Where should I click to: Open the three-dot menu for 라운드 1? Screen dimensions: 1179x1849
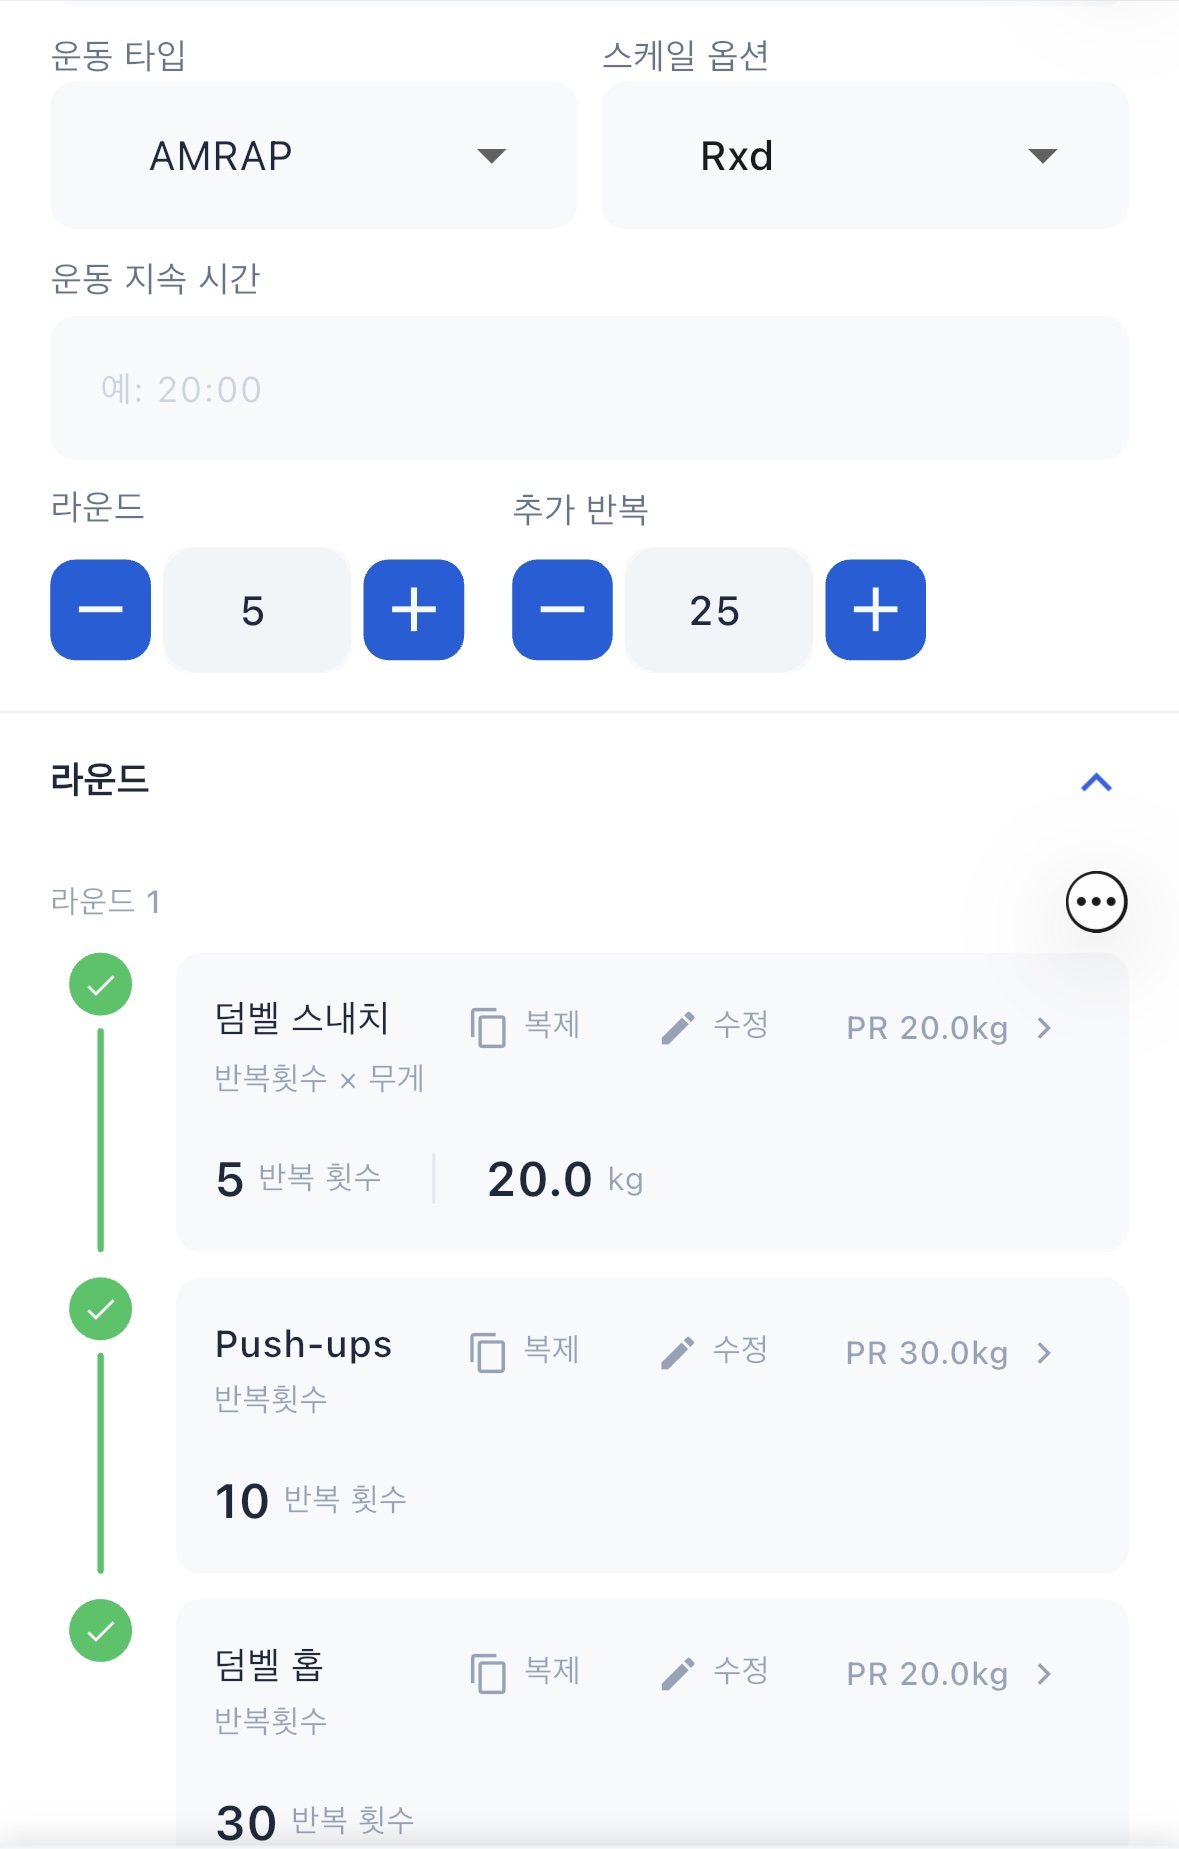pos(1096,902)
